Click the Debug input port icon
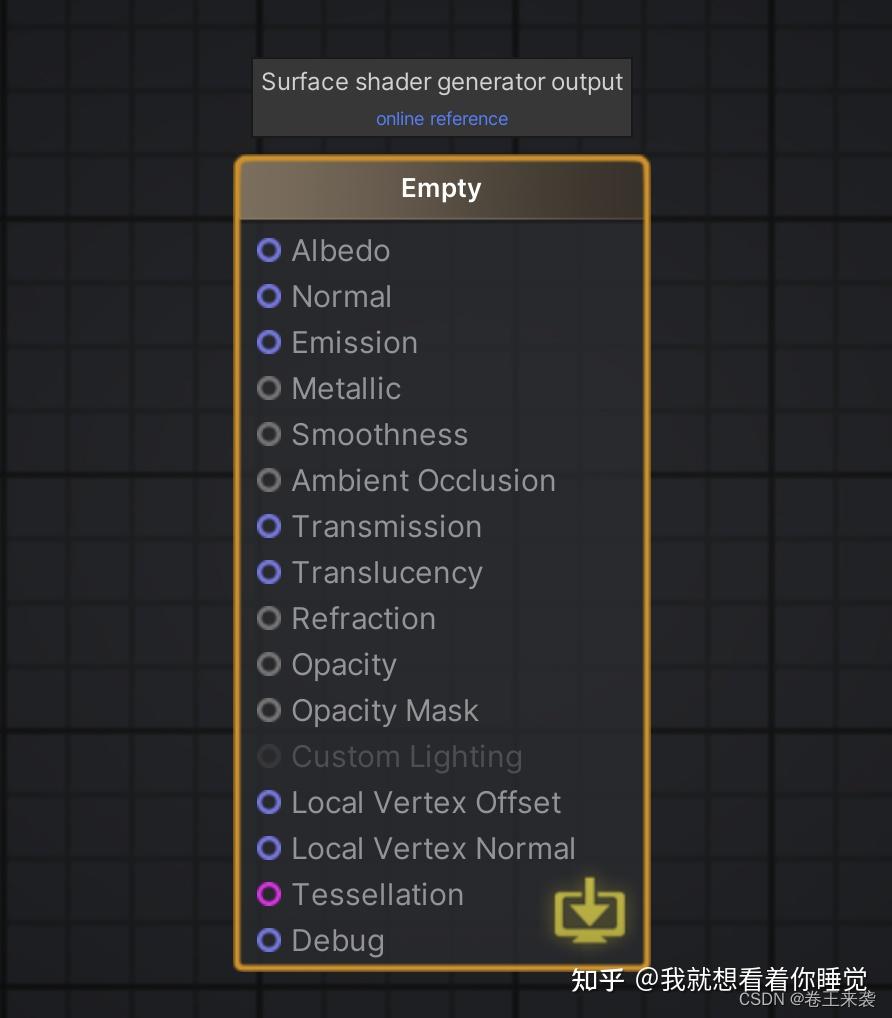Screen dimensions: 892x1018 [x=268, y=940]
